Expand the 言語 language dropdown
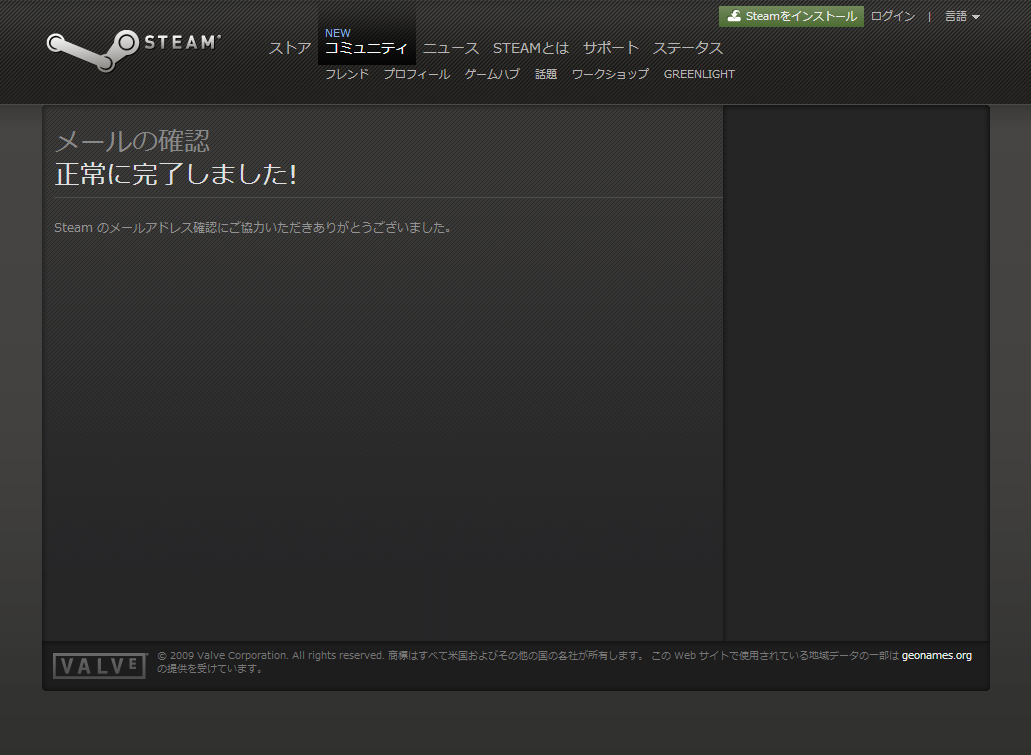This screenshot has width=1031, height=755. click(x=962, y=16)
